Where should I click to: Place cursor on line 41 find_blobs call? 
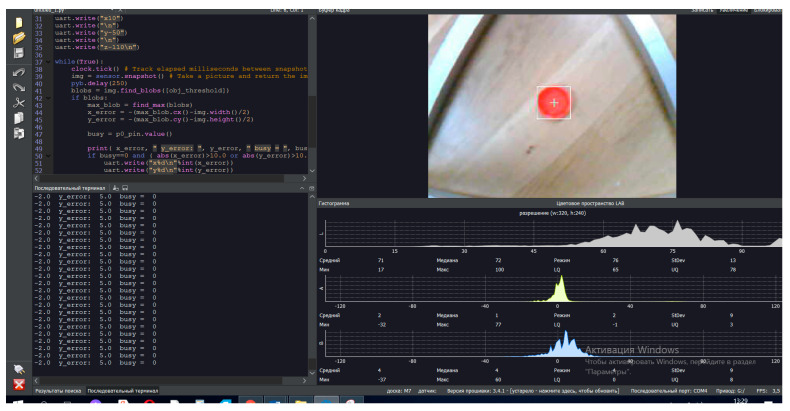point(150,91)
